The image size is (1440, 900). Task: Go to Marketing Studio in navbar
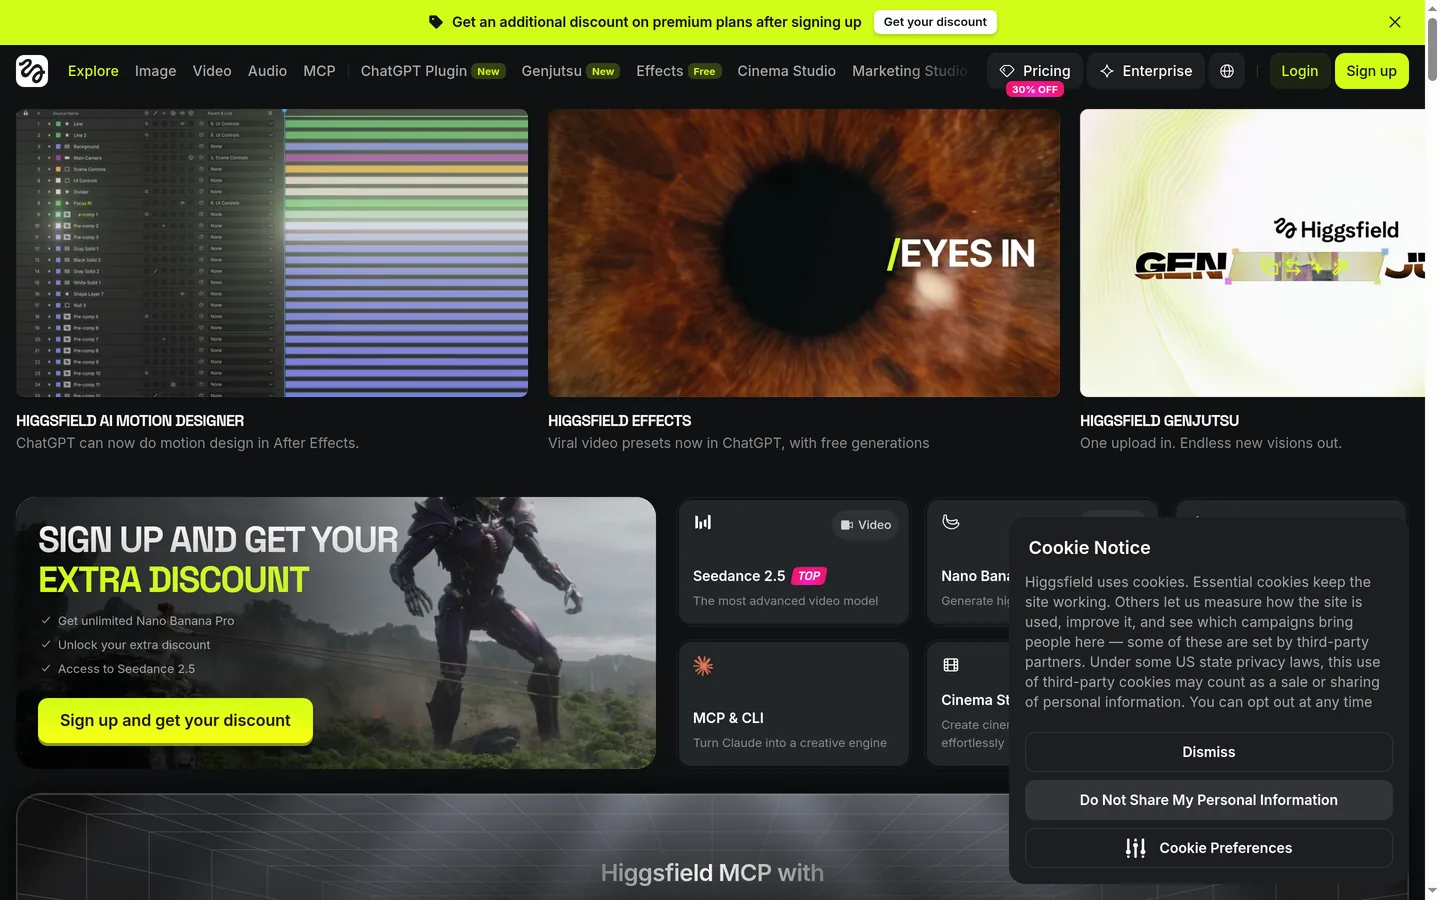coord(910,71)
